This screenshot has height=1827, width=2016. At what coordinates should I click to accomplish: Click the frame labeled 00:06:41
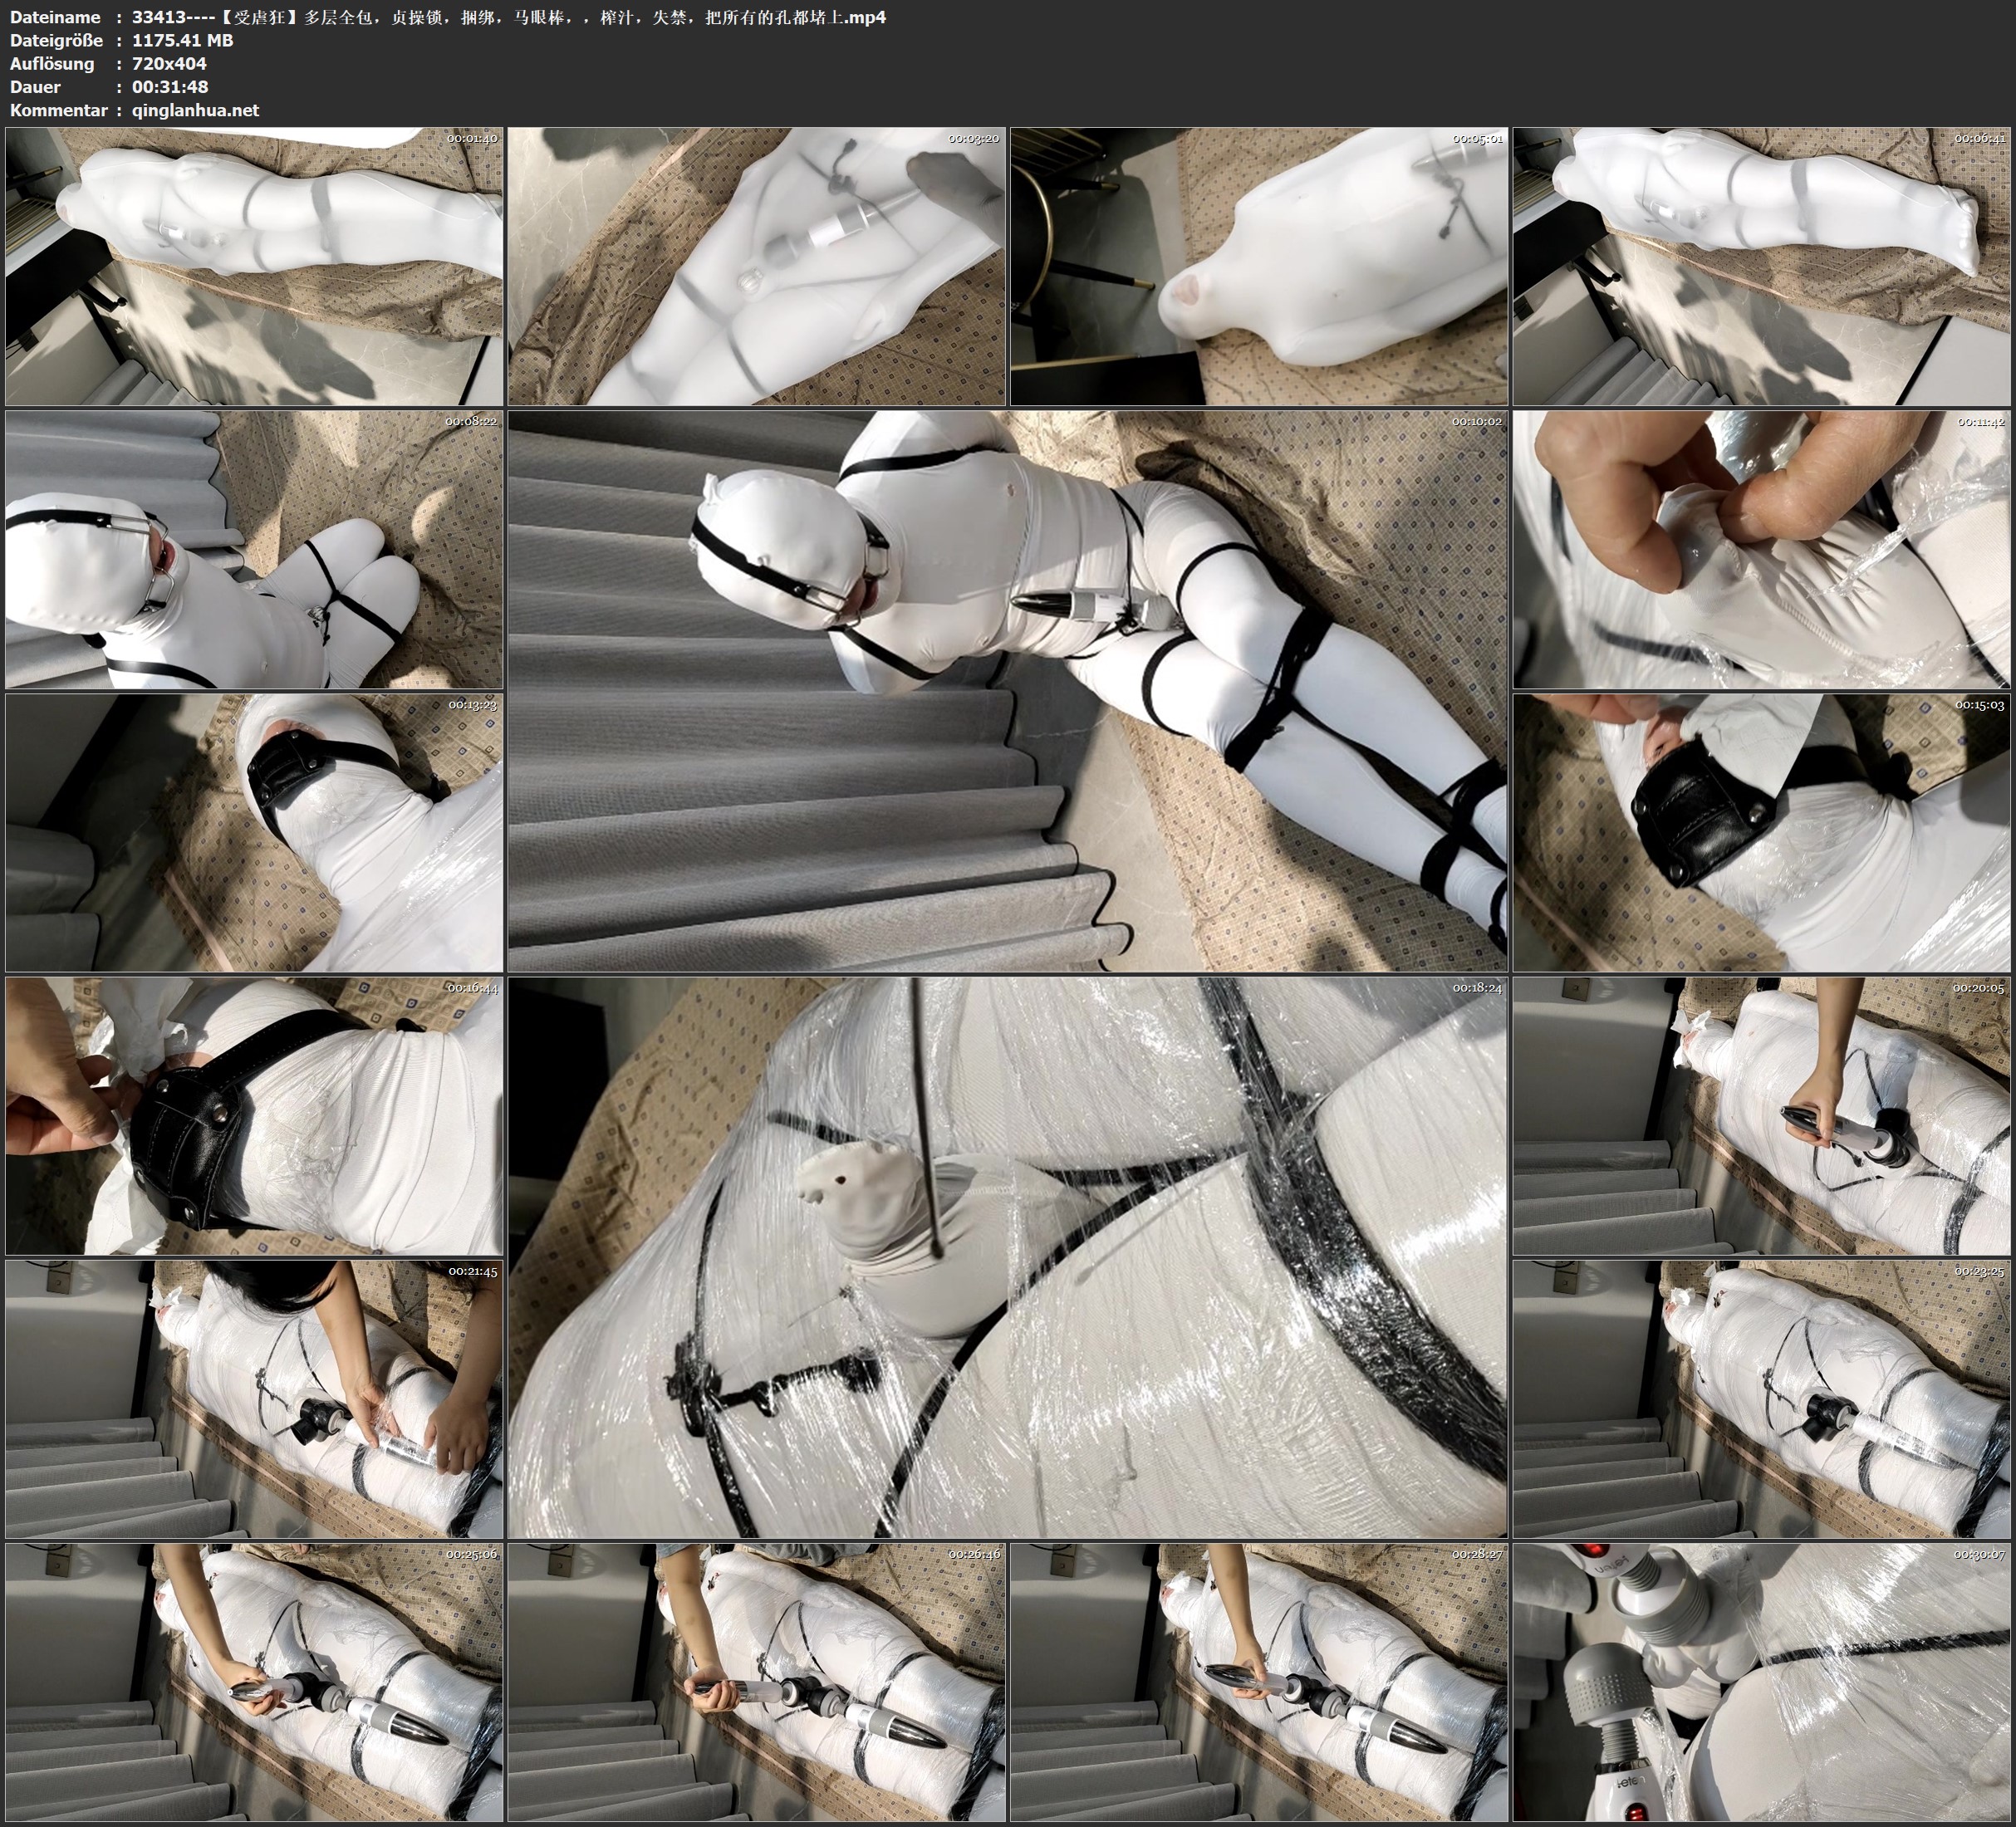(x=1761, y=266)
